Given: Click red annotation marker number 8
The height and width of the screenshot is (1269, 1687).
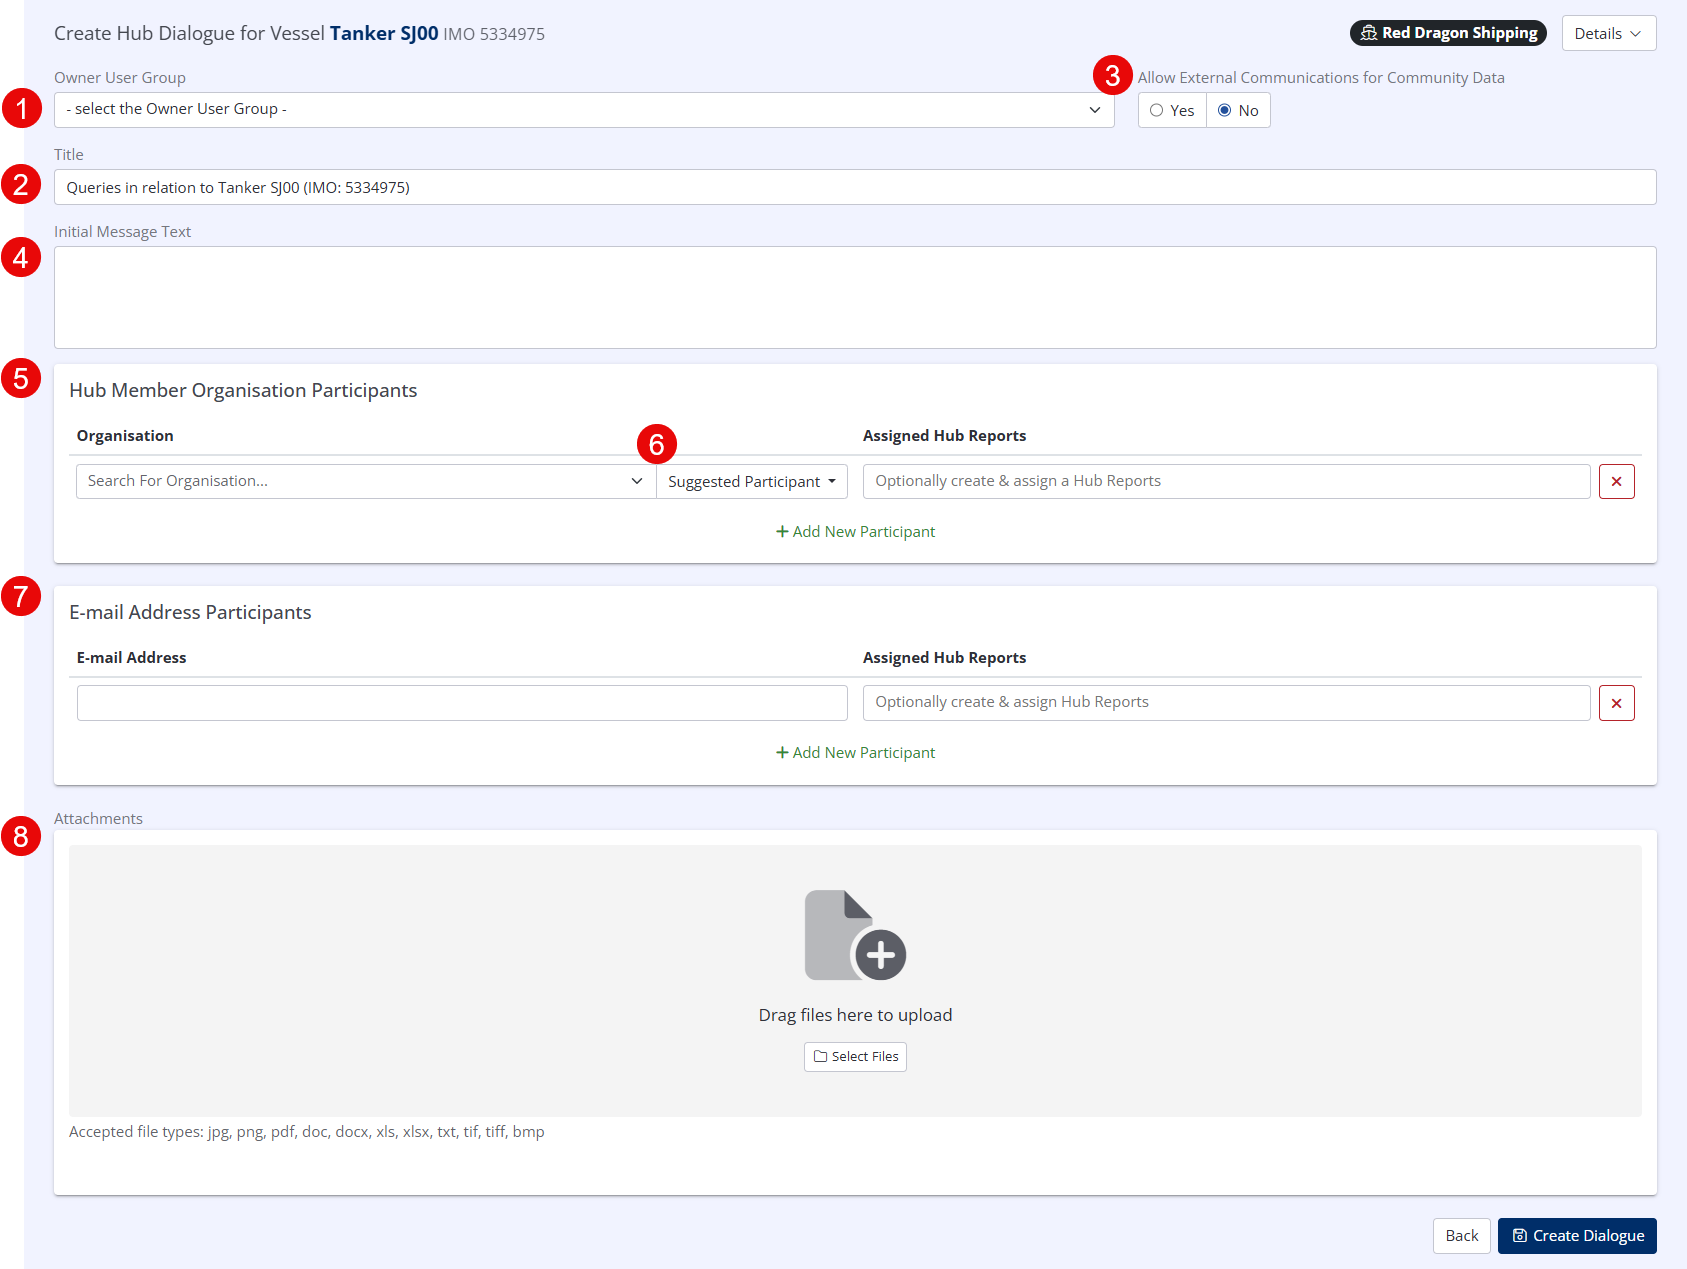Looking at the screenshot, I should point(21,836).
